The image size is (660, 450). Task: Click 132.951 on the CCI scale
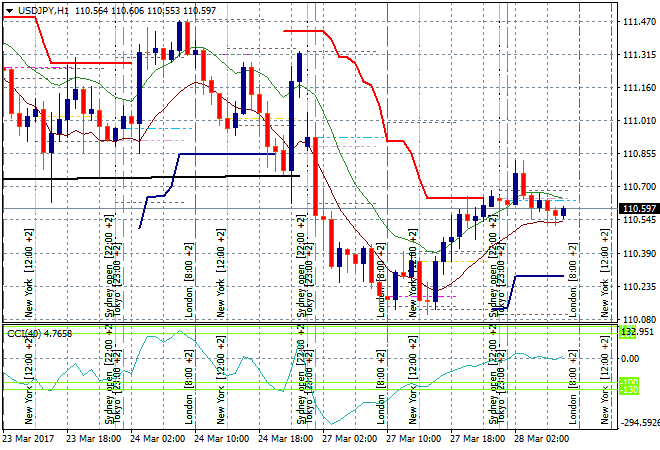coord(637,332)
